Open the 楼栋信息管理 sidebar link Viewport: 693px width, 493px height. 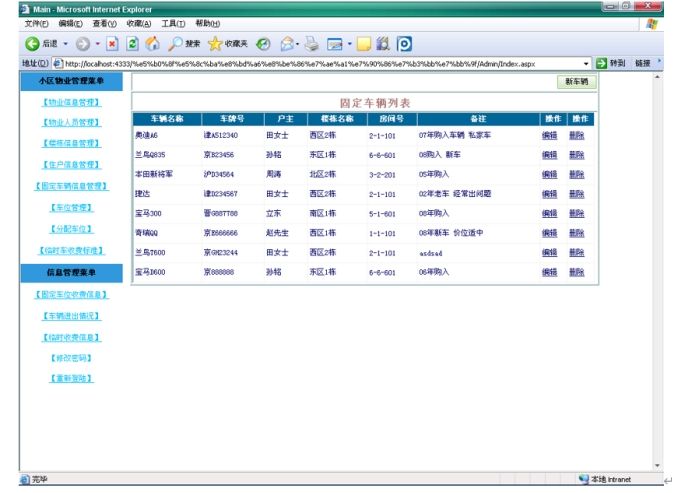coord(71,143)
